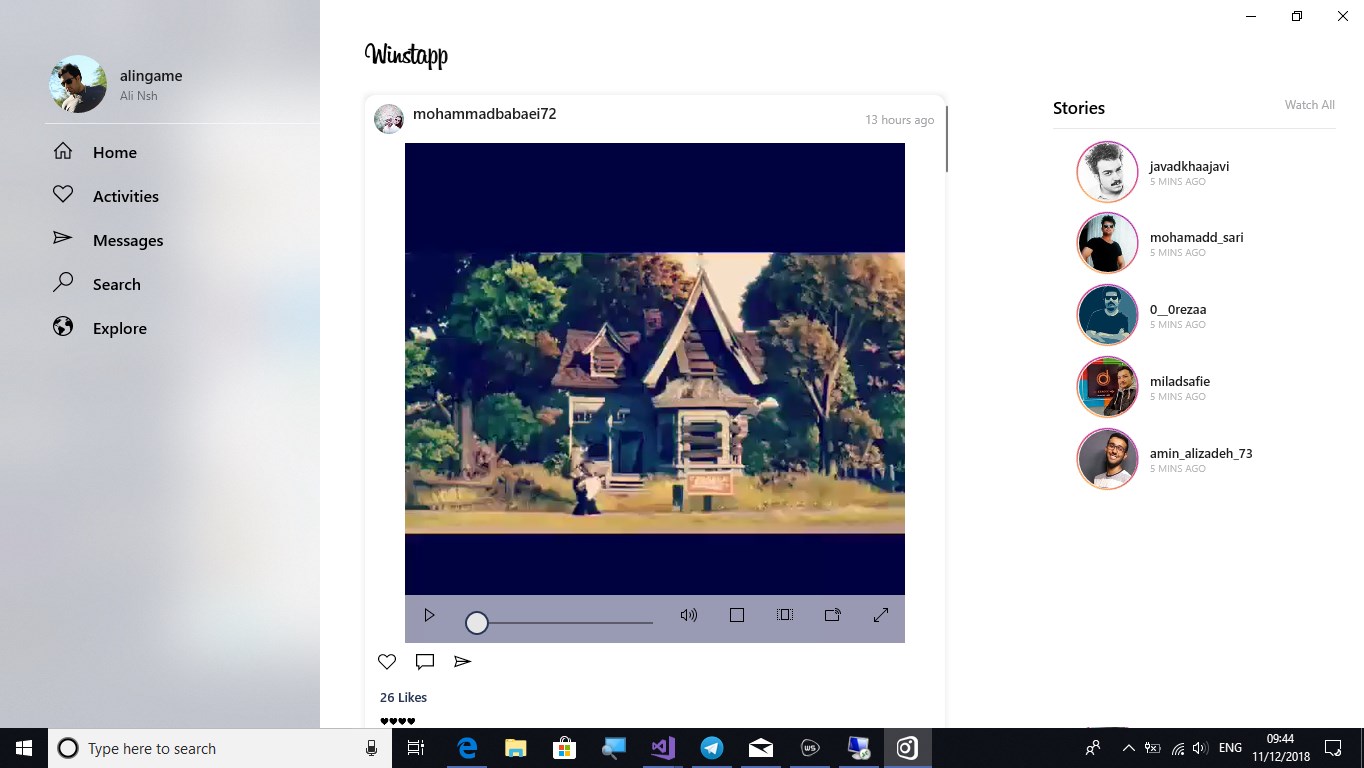Click the feed vertical scrollbar
The image size is (1364, 768).
pos(946,139)
